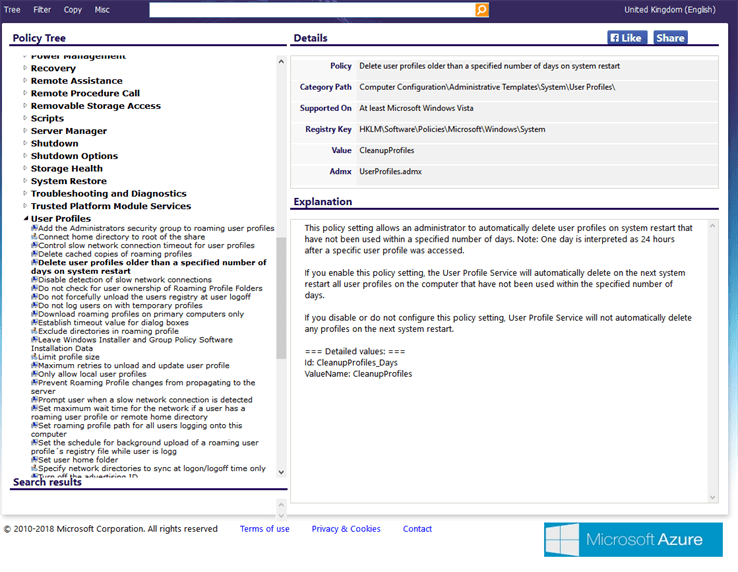Click policy icon for Disable detection of slow network

[x=34, y=279]
